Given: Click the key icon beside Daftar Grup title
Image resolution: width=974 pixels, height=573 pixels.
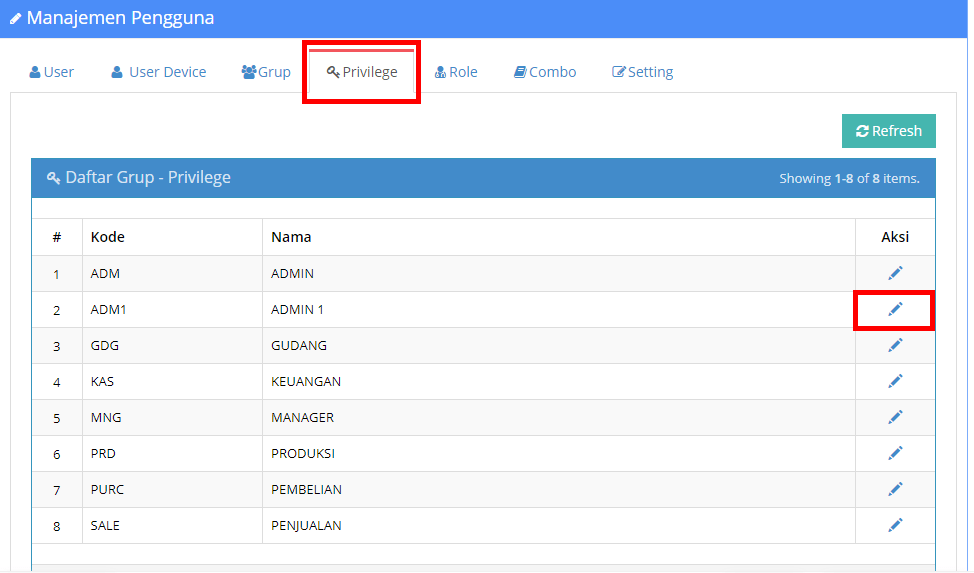Looking at the screenshot, I should point(53,178).
